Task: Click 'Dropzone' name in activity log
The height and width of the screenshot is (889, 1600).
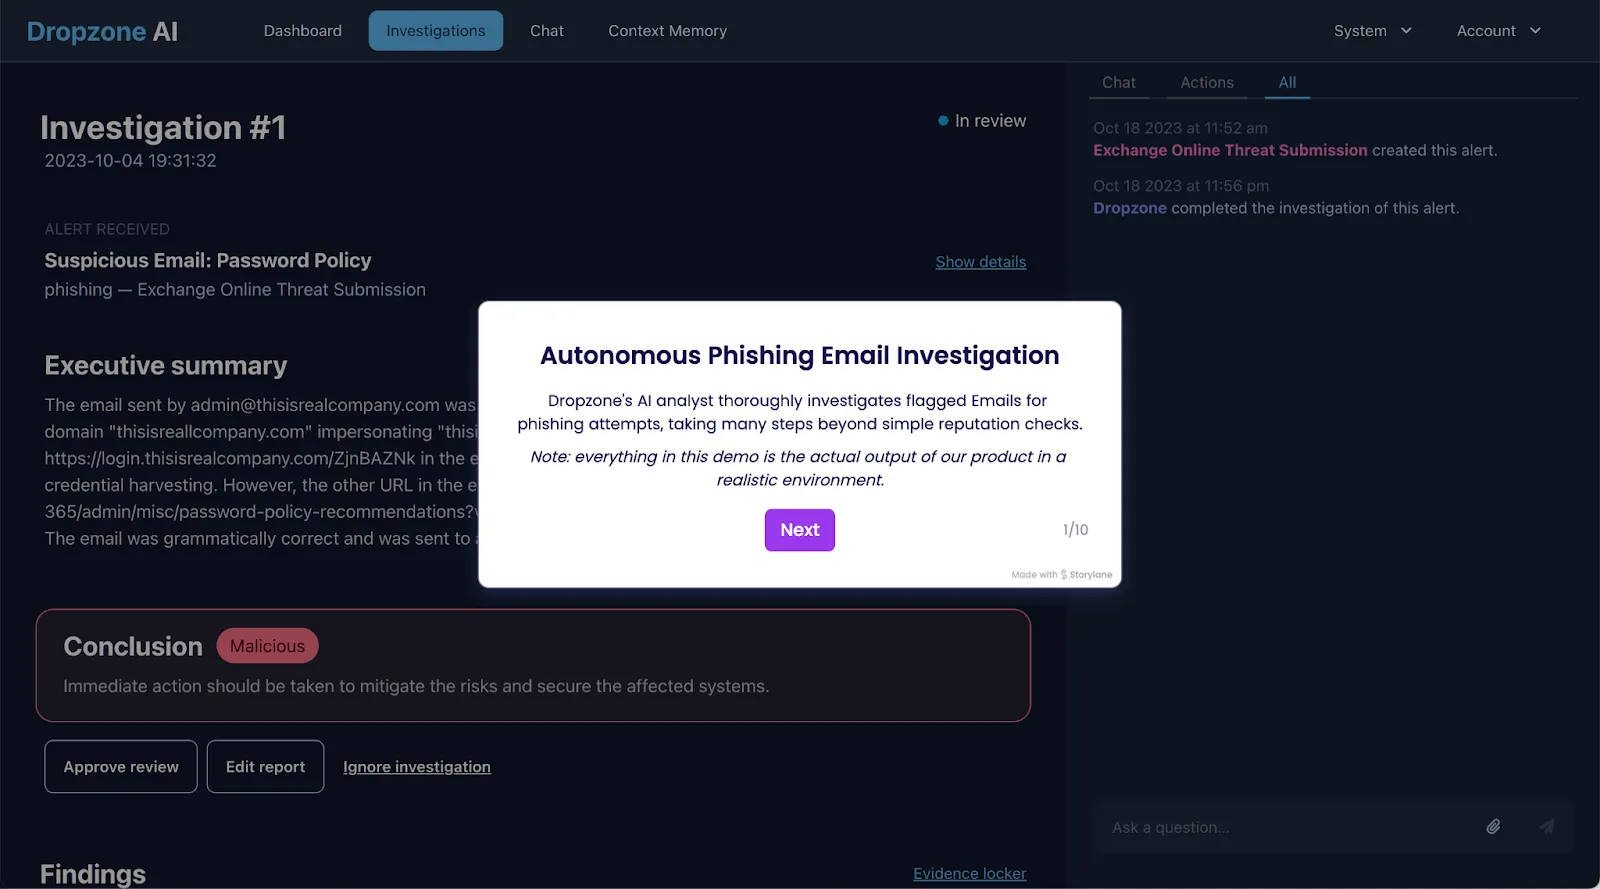Action: pos(1130,208)
